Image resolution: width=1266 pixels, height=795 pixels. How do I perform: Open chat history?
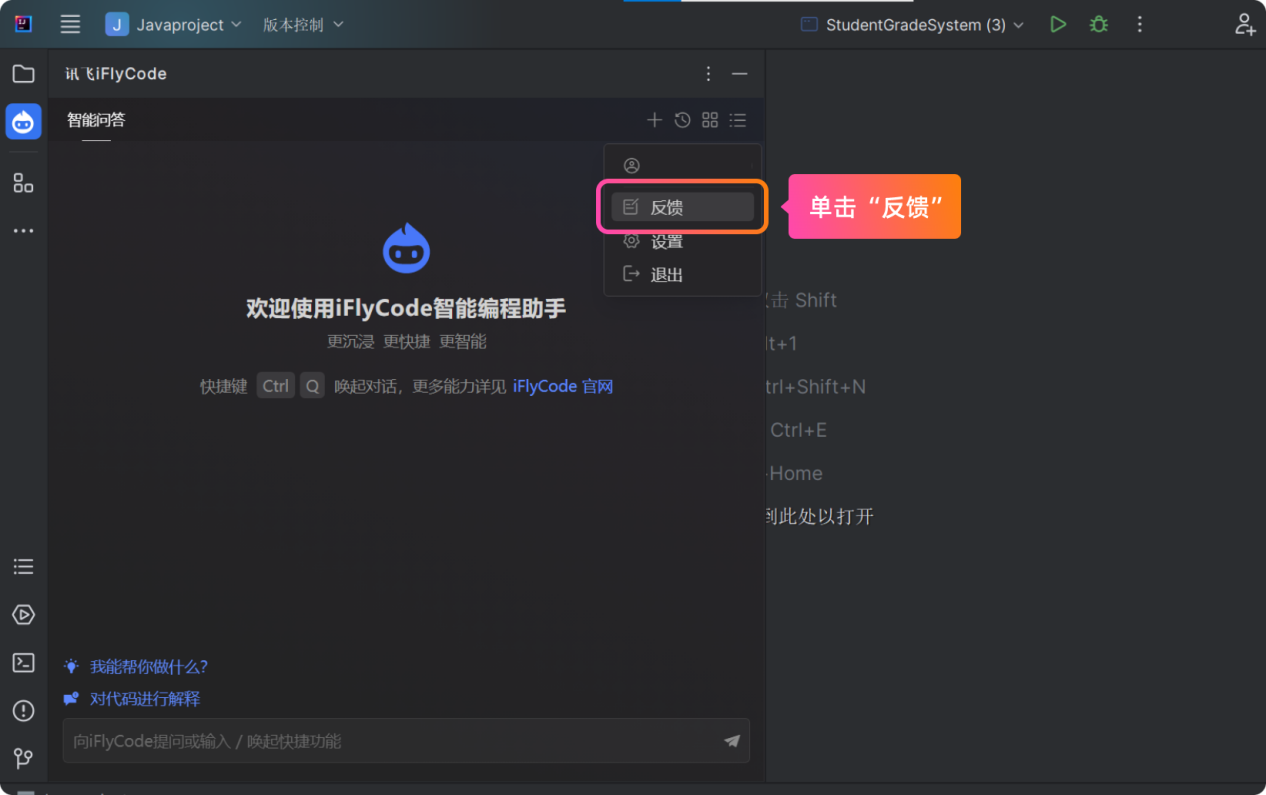click(682, 120)
